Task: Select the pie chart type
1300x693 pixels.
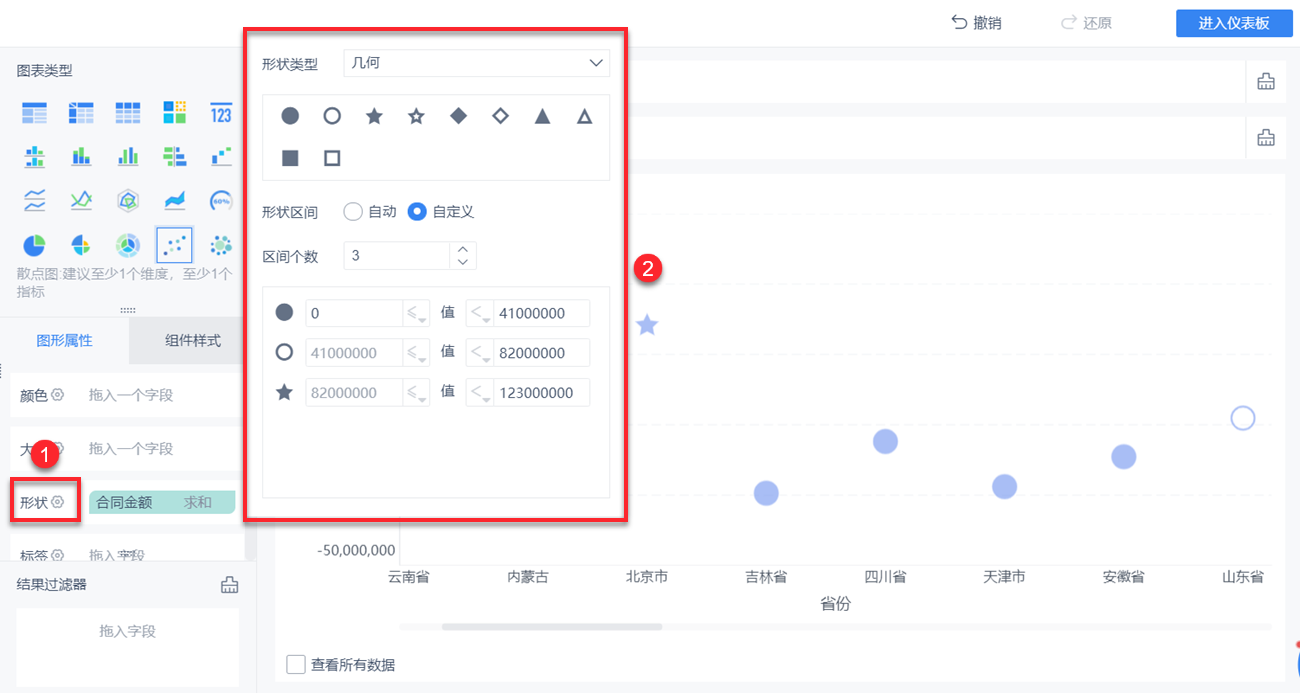Action: (x=35, y=244)
